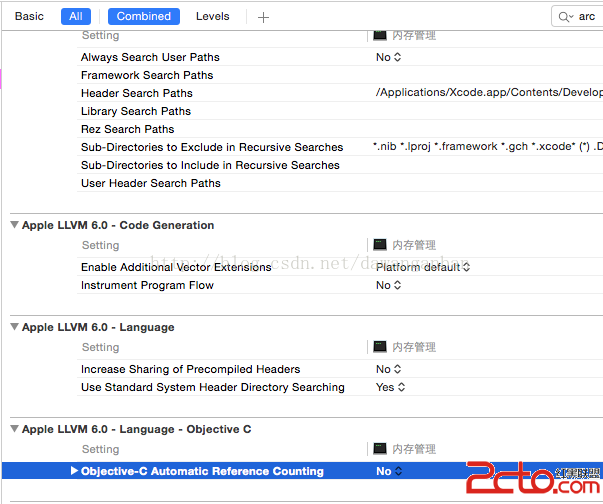Click target icon in Code Generation header
Image resolution: width=603 pixels, height=504 pixels.
[380, 245]
